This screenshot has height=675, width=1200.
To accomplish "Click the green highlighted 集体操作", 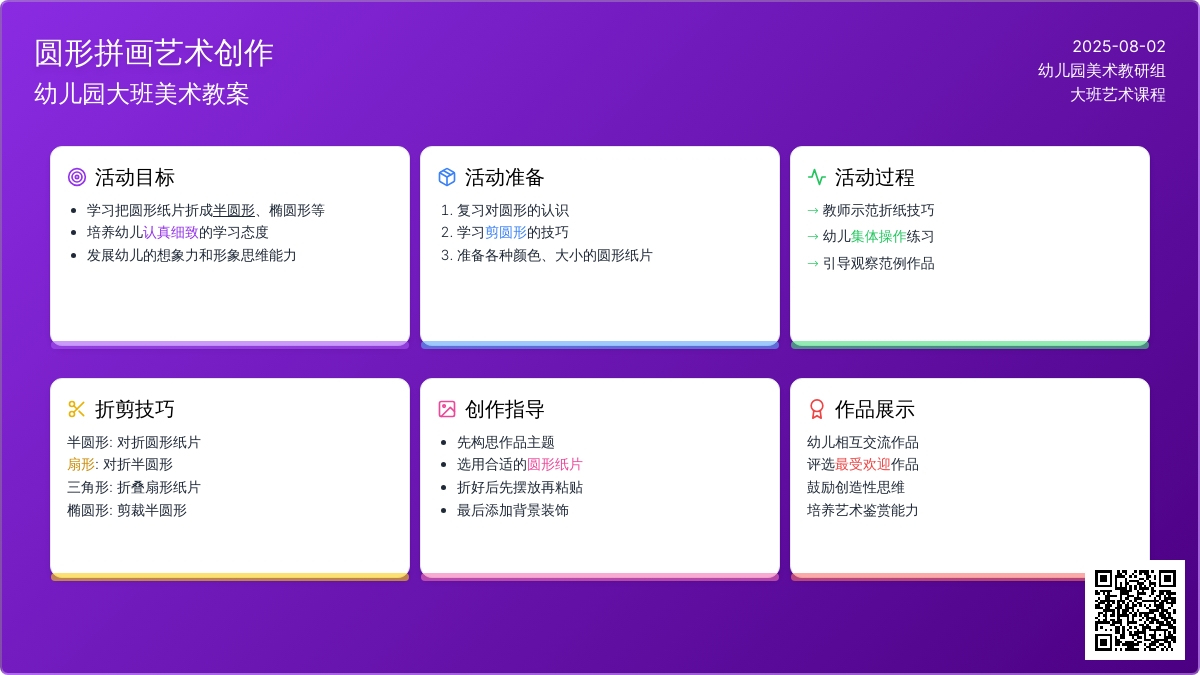I will pos(879,236).
